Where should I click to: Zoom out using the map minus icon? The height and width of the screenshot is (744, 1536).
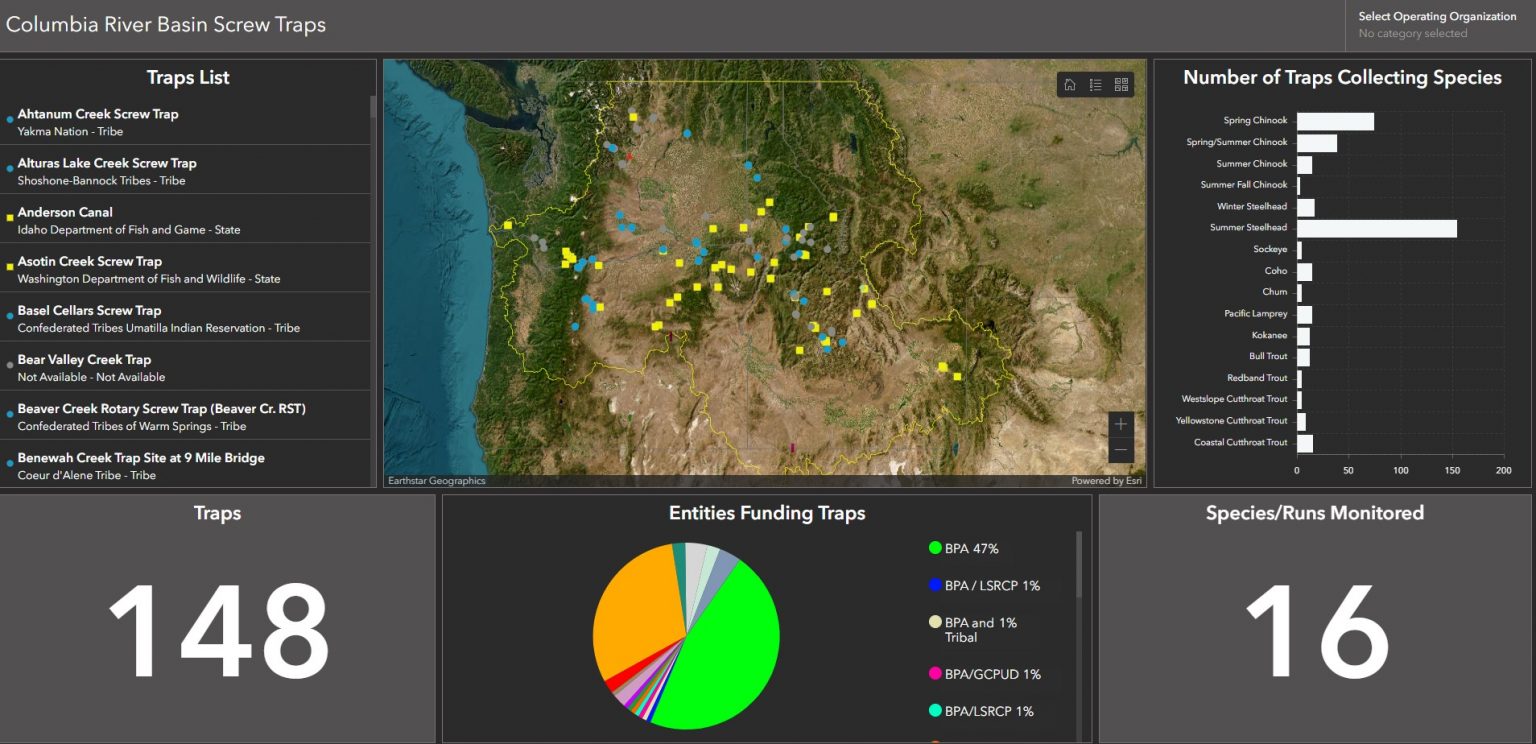pyautogui.click(x=1121, y=451)
